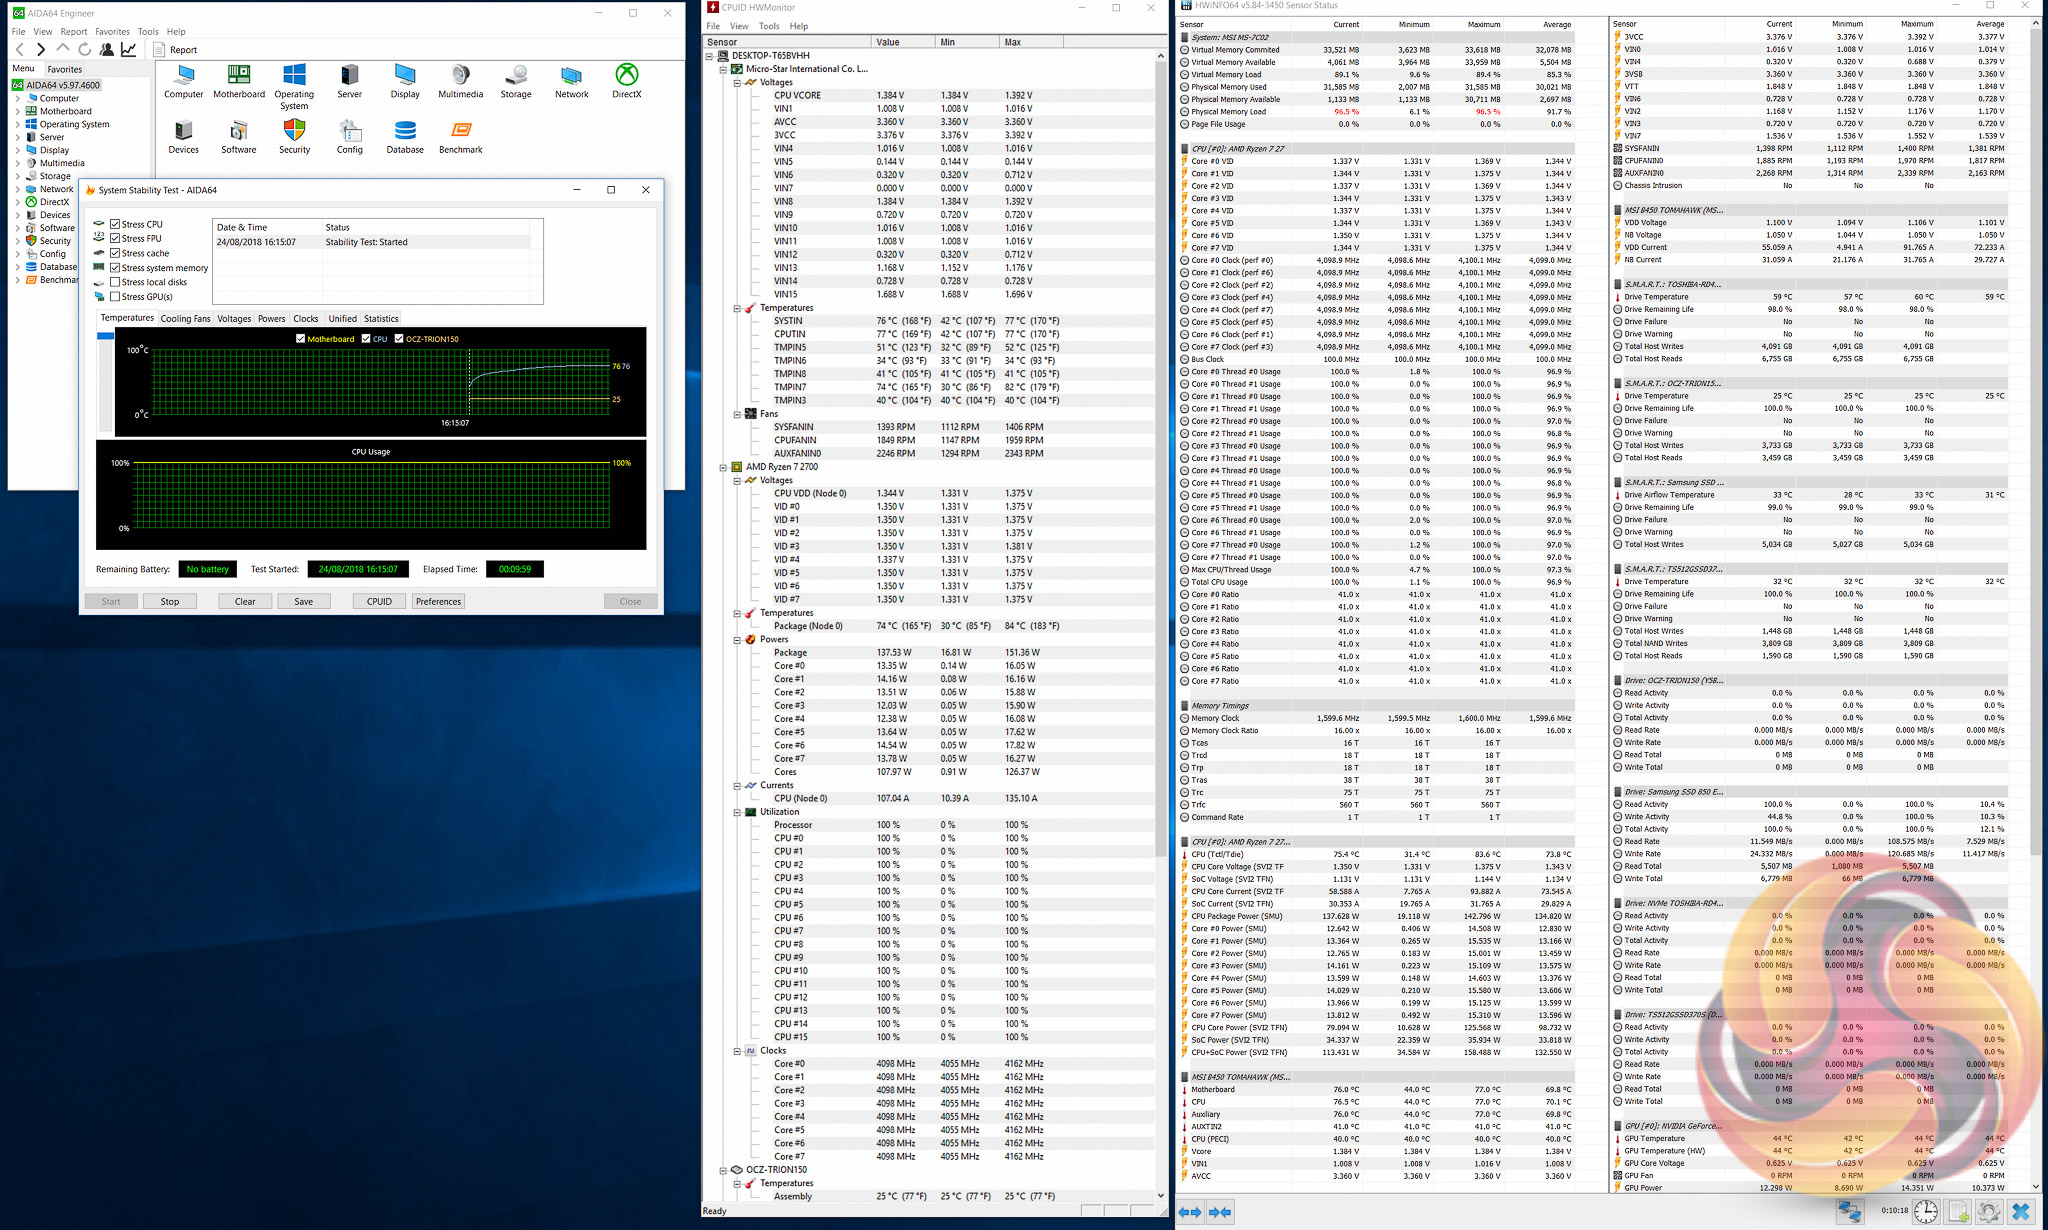Collapse the AMD Ryzen 7 2700 node
2048x1230 pixels.
coord(723,467)
